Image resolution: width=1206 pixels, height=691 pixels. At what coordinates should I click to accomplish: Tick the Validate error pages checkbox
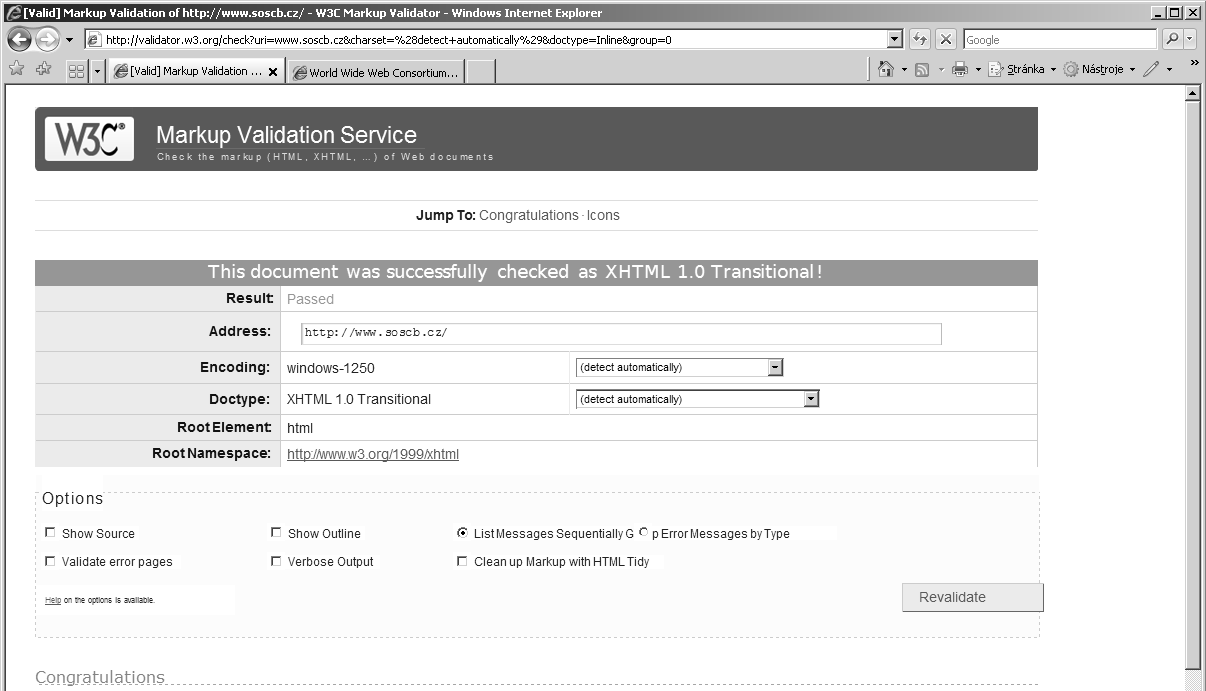[51, 561]
